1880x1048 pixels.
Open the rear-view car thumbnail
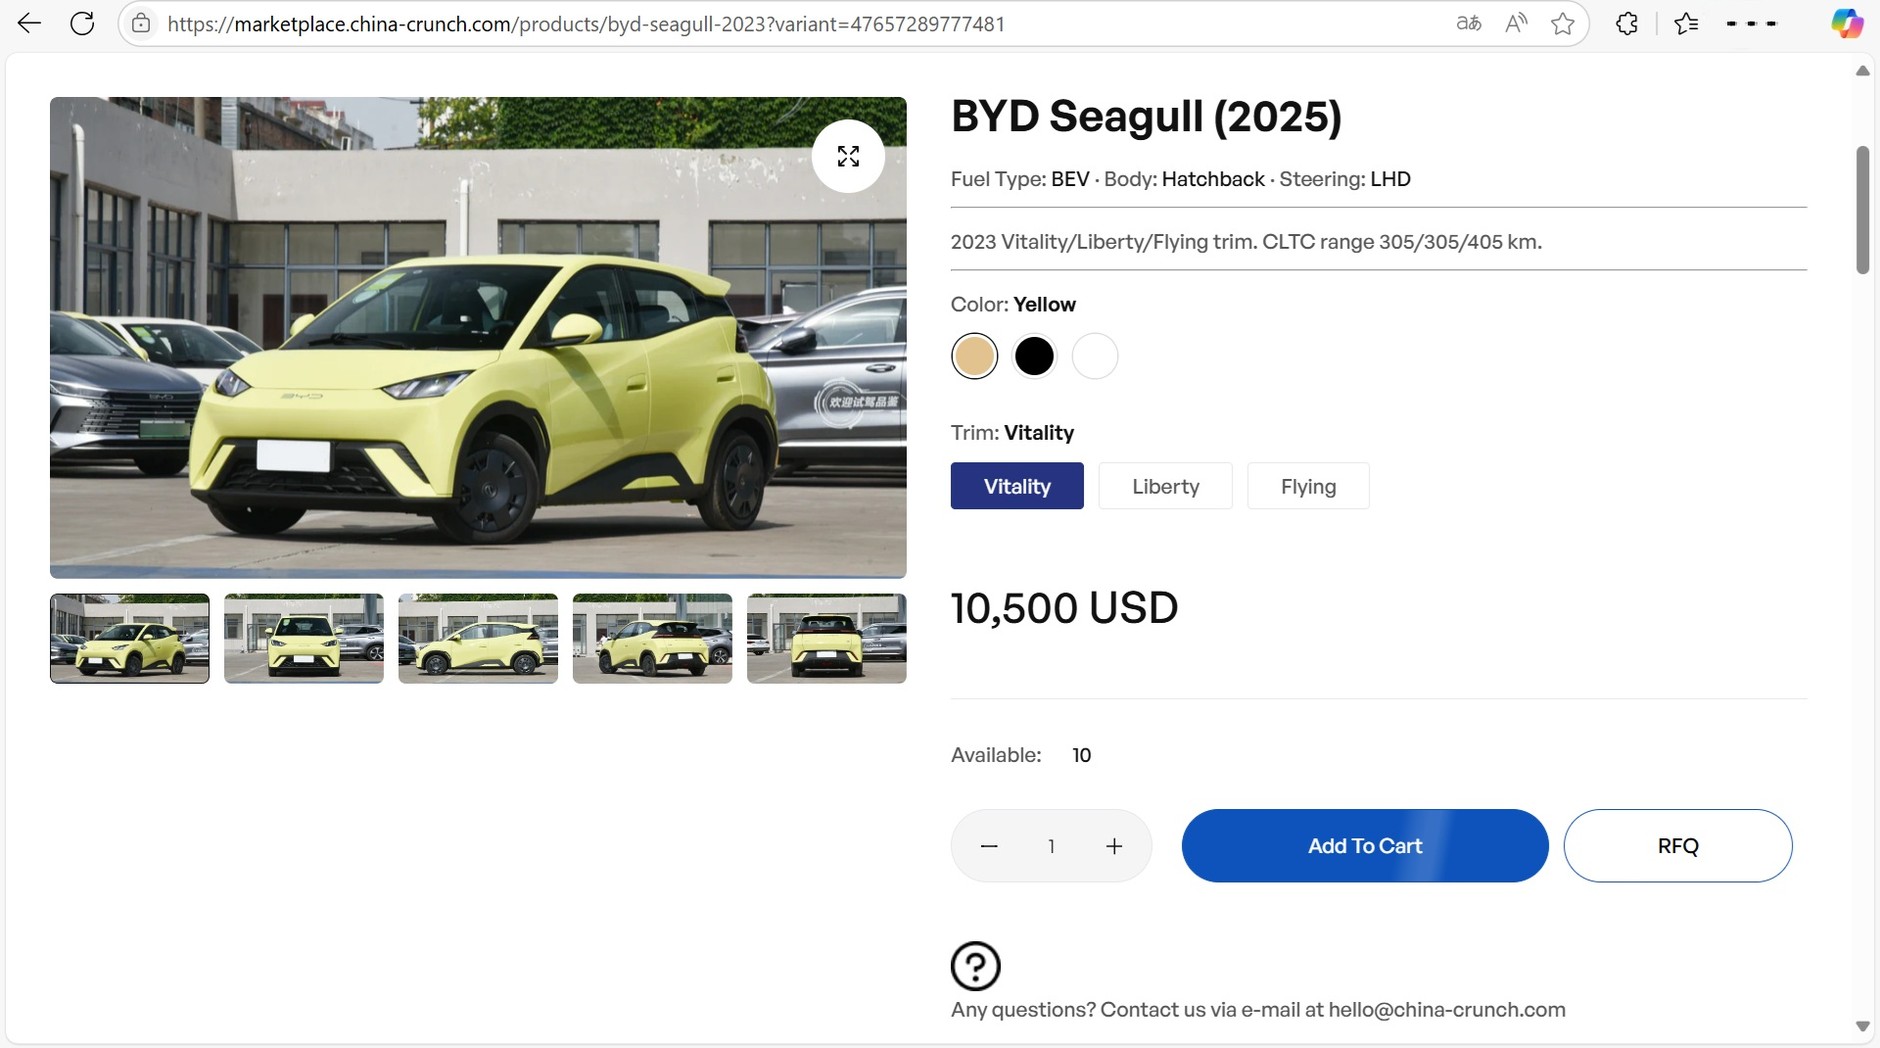pos(826,637)
